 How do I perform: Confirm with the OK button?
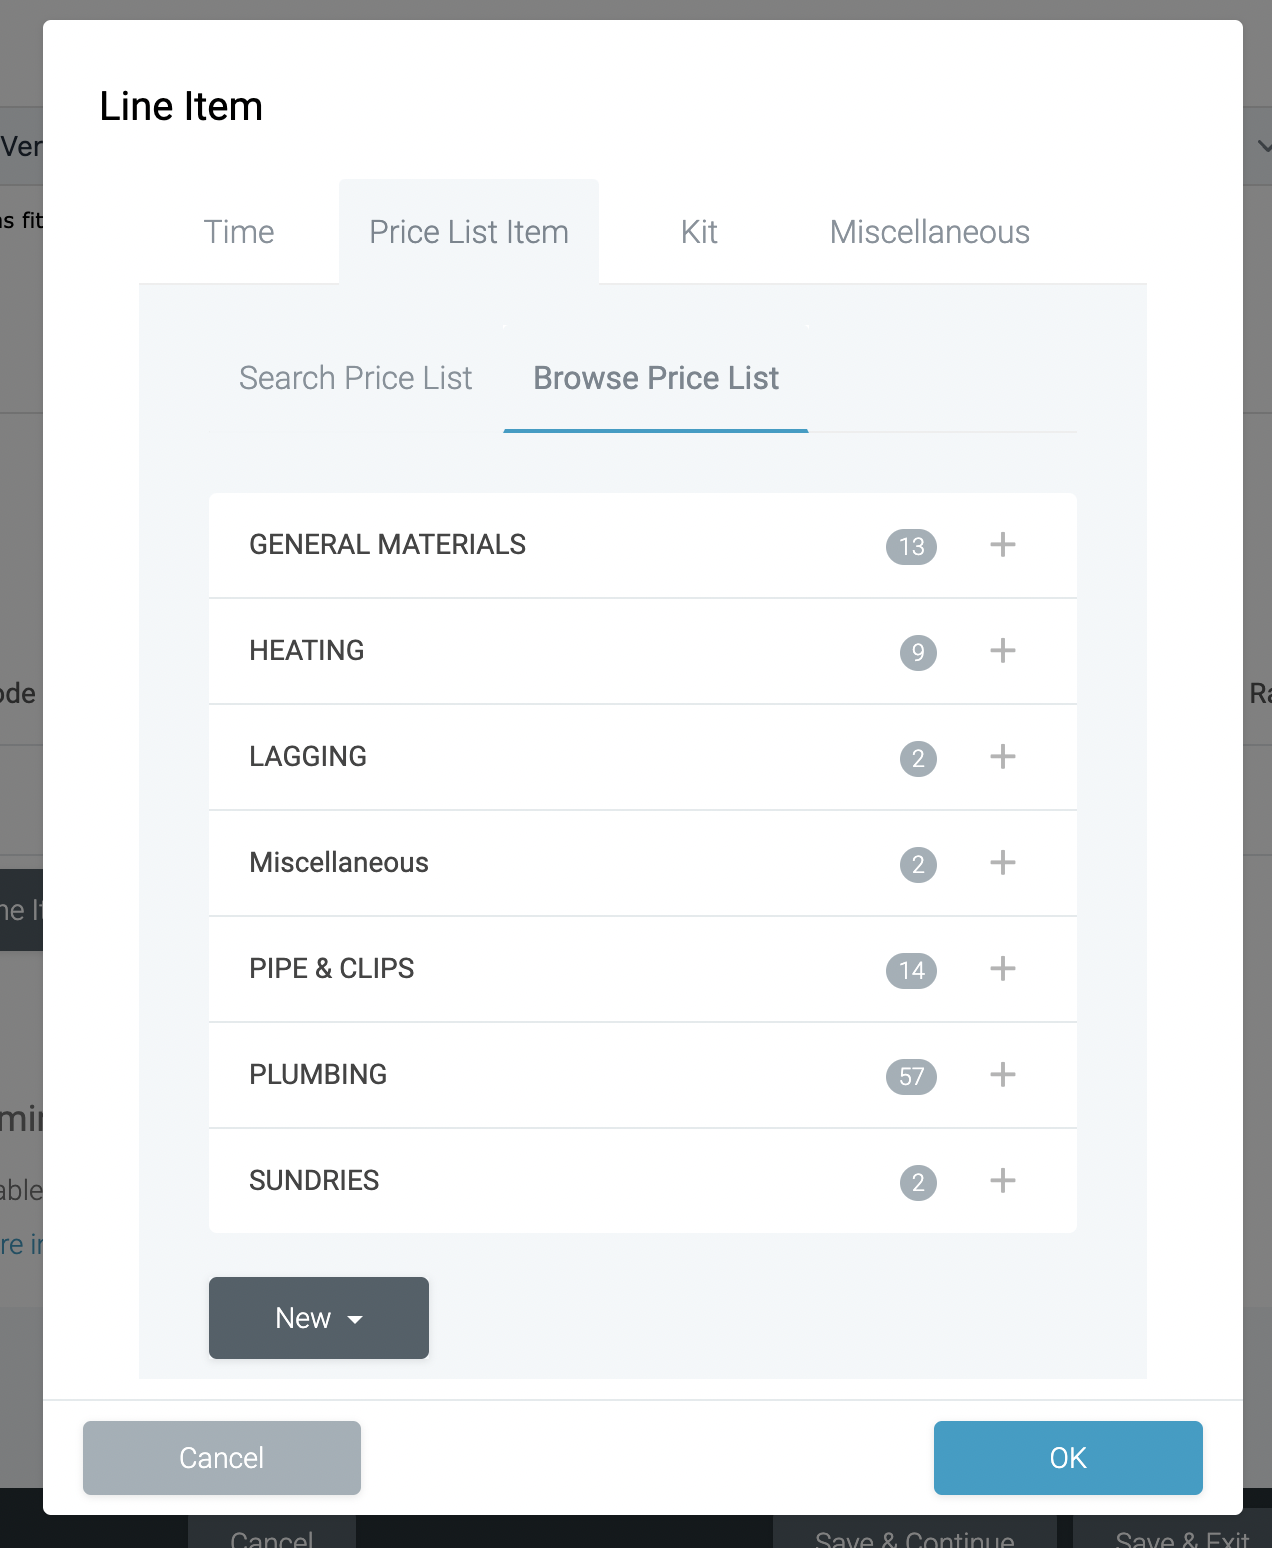click(1067, 1458)
